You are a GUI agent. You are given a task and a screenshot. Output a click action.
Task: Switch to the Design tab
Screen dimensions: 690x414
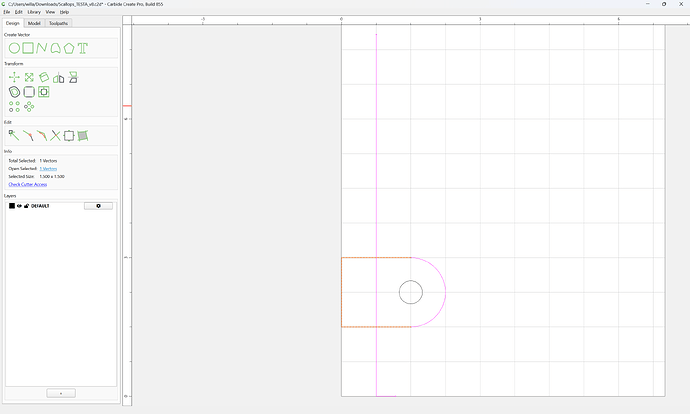(13, 23)
